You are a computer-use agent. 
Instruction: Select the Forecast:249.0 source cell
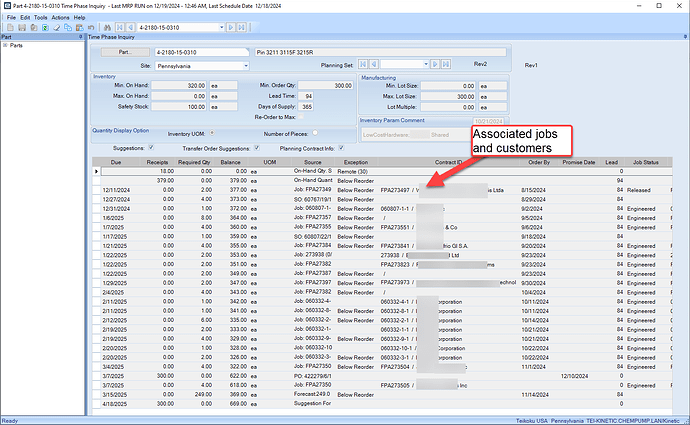pos(313,394)
